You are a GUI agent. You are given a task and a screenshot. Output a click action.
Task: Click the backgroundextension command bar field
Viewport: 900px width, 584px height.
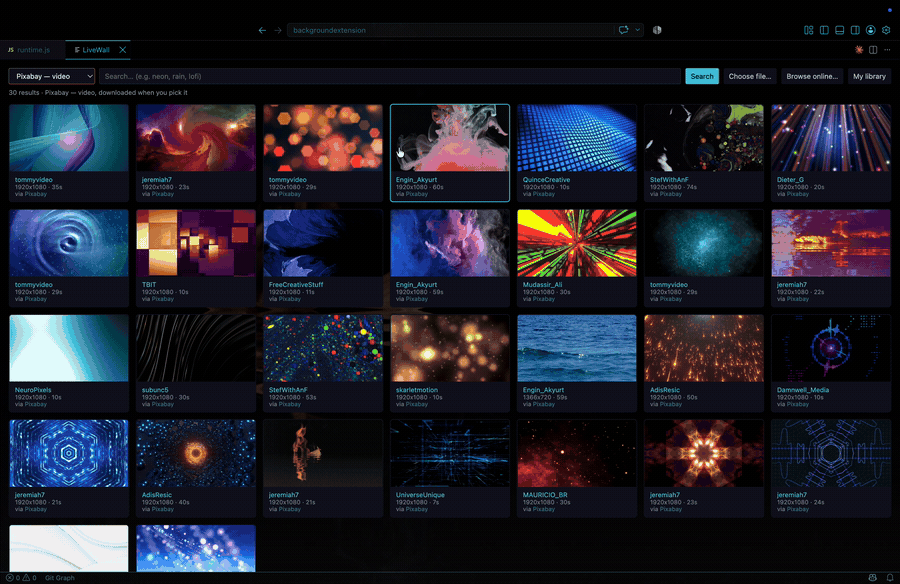(x=451, y=30)
